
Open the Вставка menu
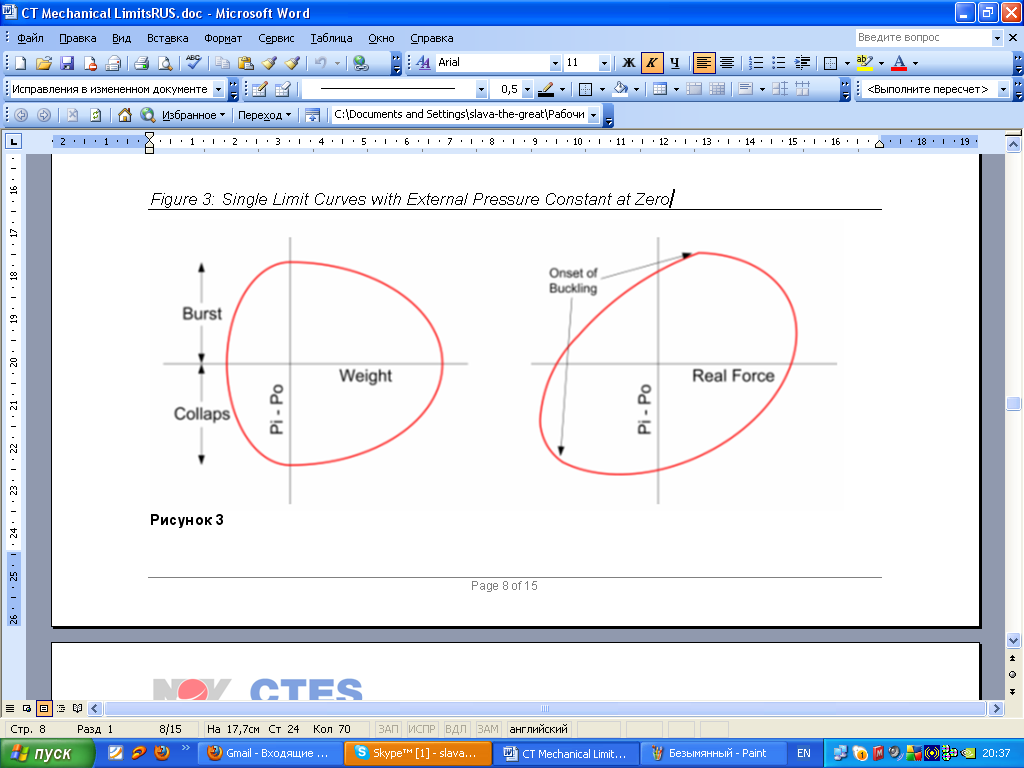pyautogui.click(x=167, y=38)
